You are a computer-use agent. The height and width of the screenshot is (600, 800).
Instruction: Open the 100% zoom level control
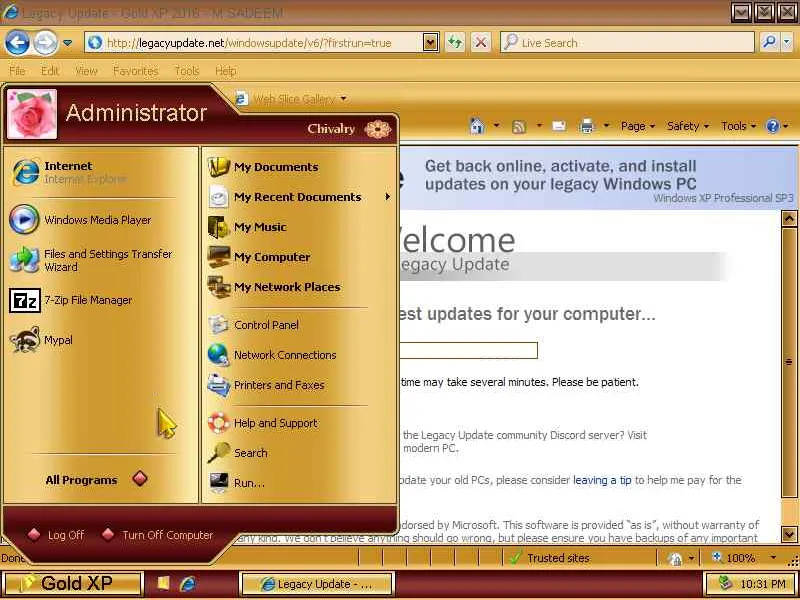(745, 558)
